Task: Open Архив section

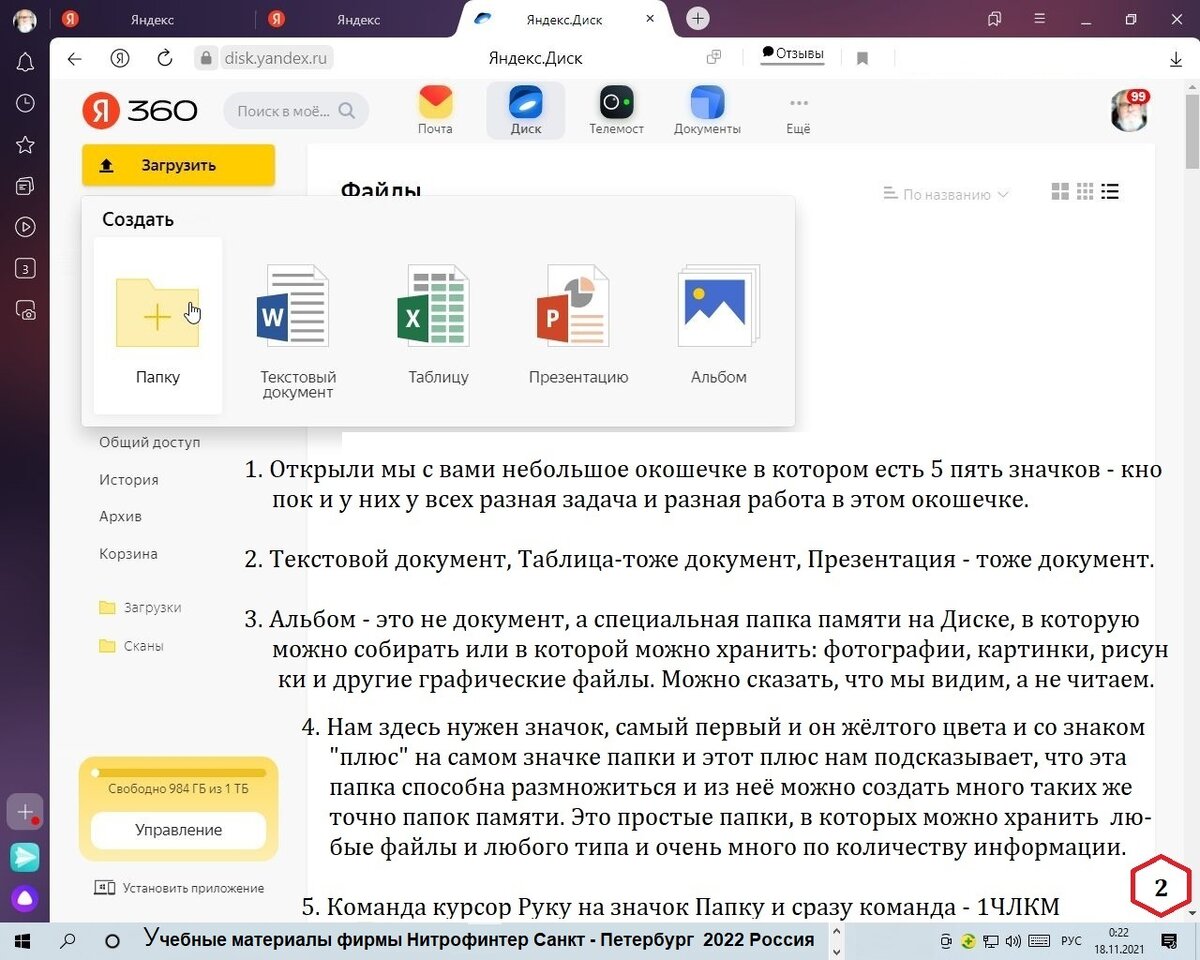Action: pyautogui.click(x=120, y=516)
